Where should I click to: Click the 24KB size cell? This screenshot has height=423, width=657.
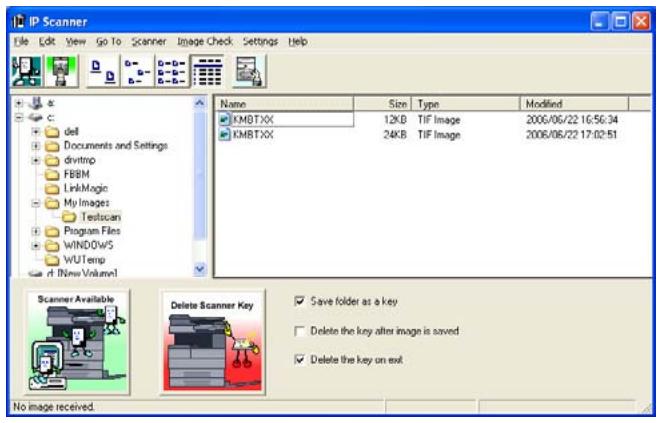(395, 135)
